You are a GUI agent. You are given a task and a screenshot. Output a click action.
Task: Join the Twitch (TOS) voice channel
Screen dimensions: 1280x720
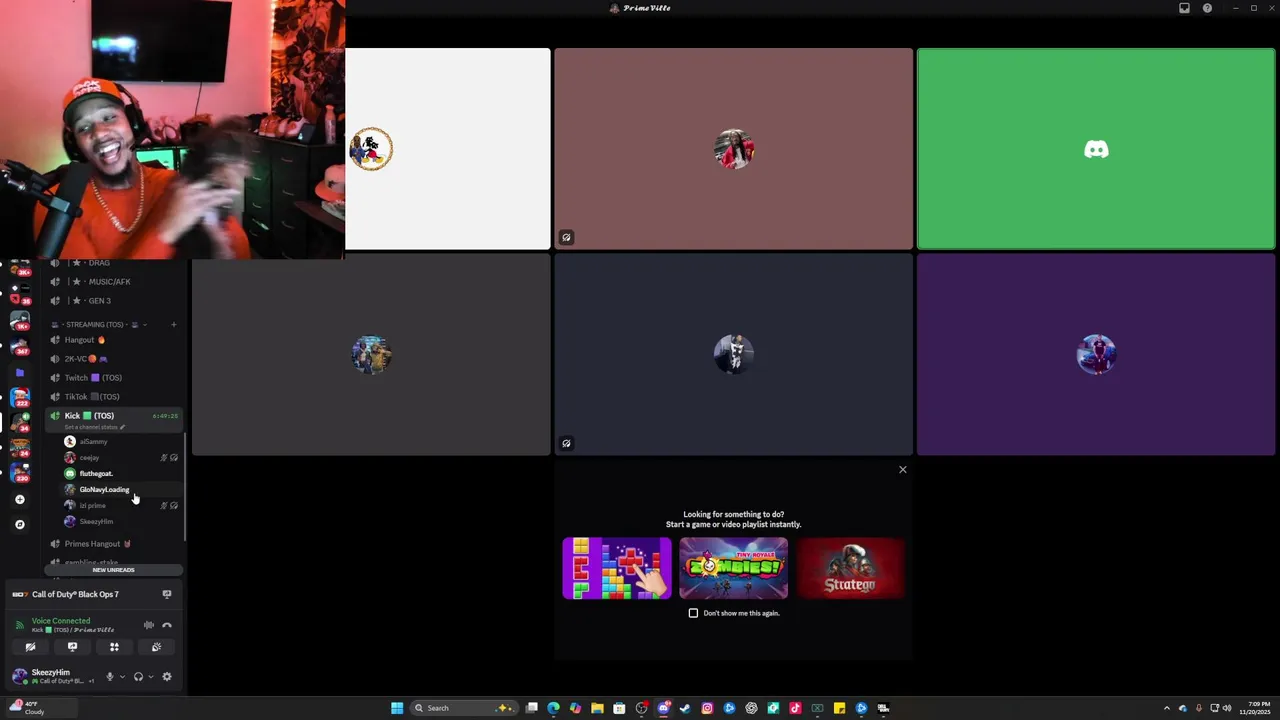[115, 378]
